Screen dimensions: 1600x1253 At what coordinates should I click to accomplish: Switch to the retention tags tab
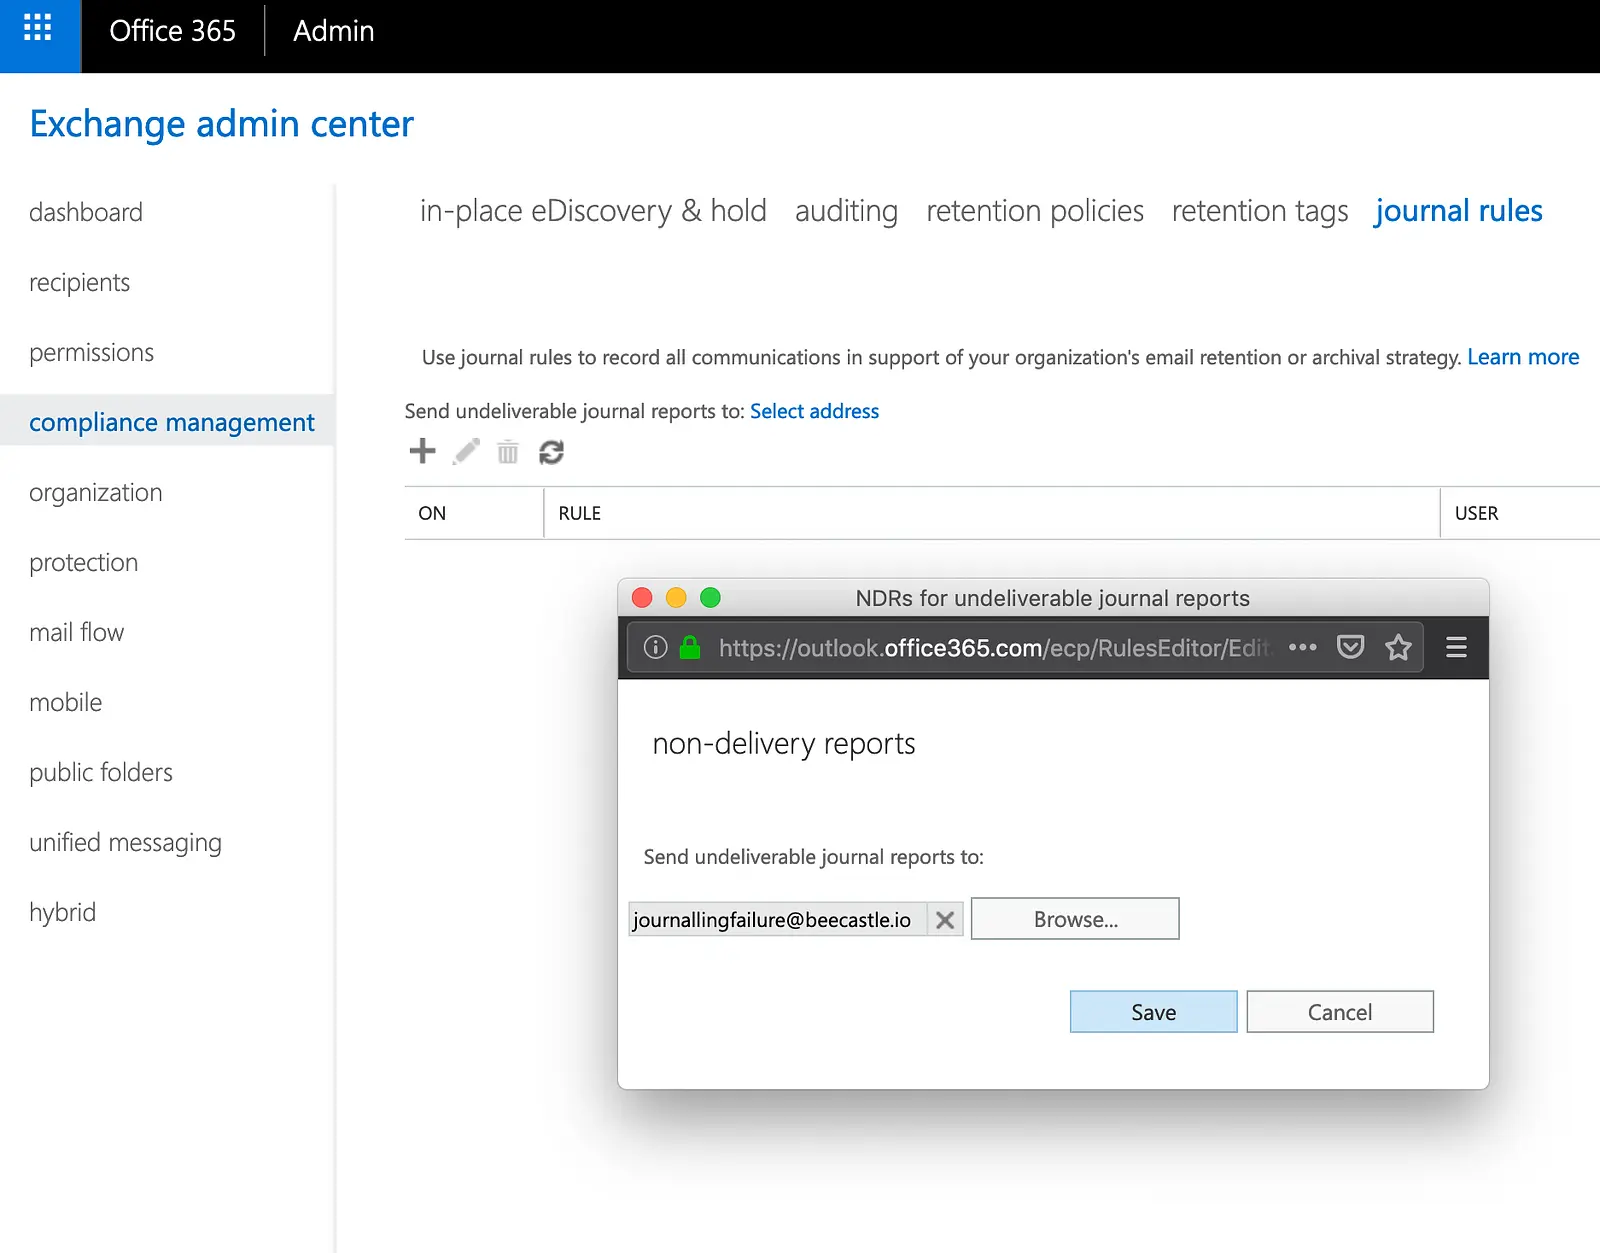click(x=1260, y=211)
